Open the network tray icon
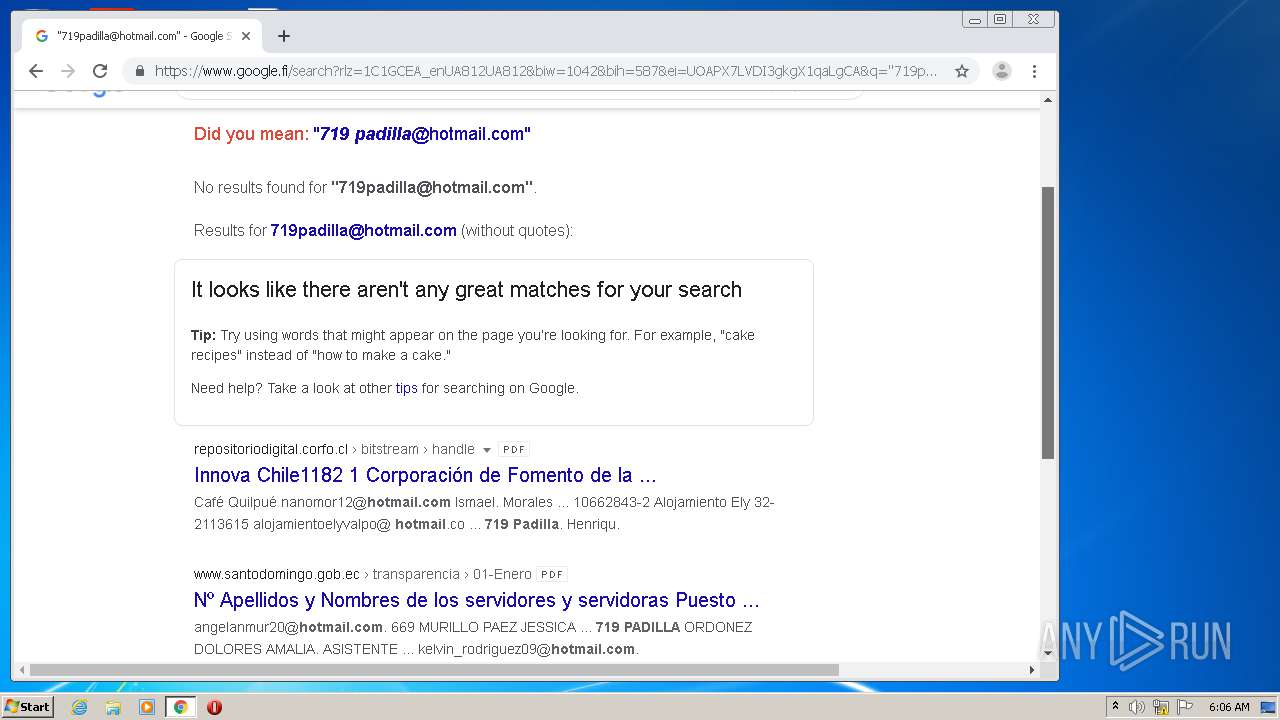1280x720 pixels. pyautogui.click(x=1161, y=707)
